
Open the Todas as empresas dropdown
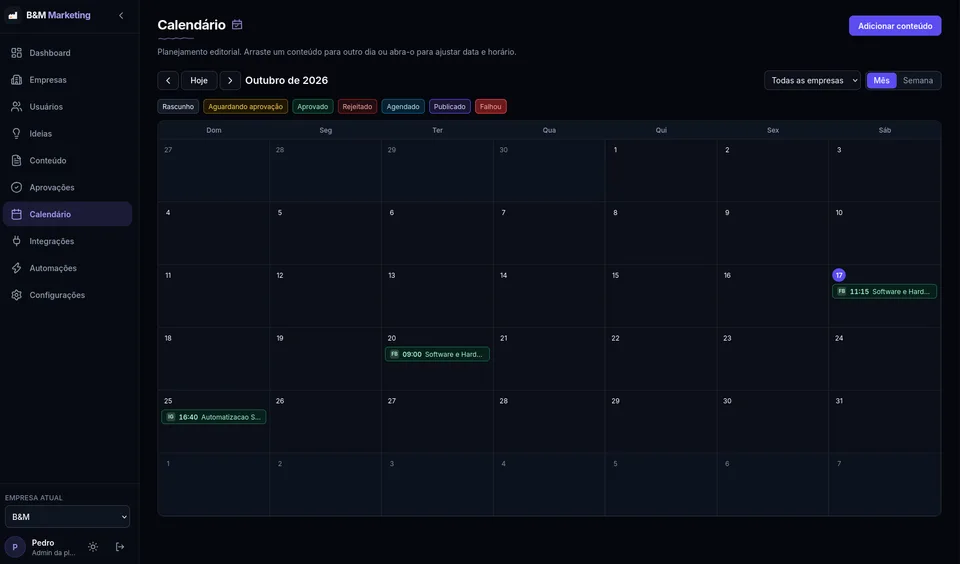[812, 80]
